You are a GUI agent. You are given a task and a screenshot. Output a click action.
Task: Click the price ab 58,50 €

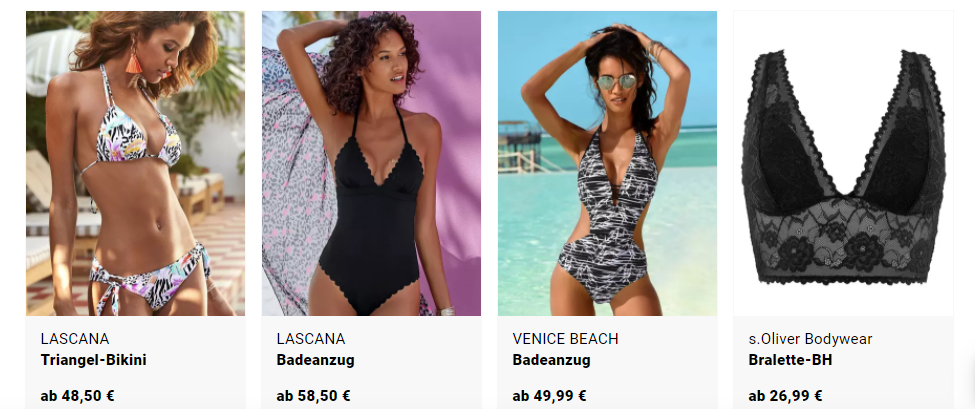[313, 396]
